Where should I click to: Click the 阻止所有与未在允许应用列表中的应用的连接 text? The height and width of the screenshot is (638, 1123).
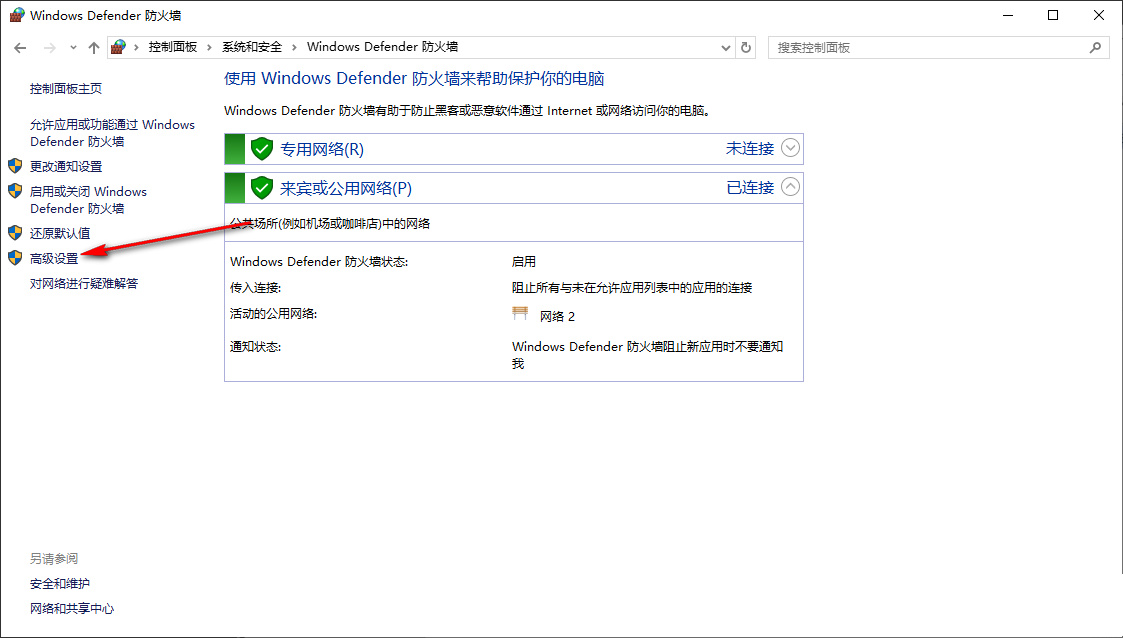(632, 288)
